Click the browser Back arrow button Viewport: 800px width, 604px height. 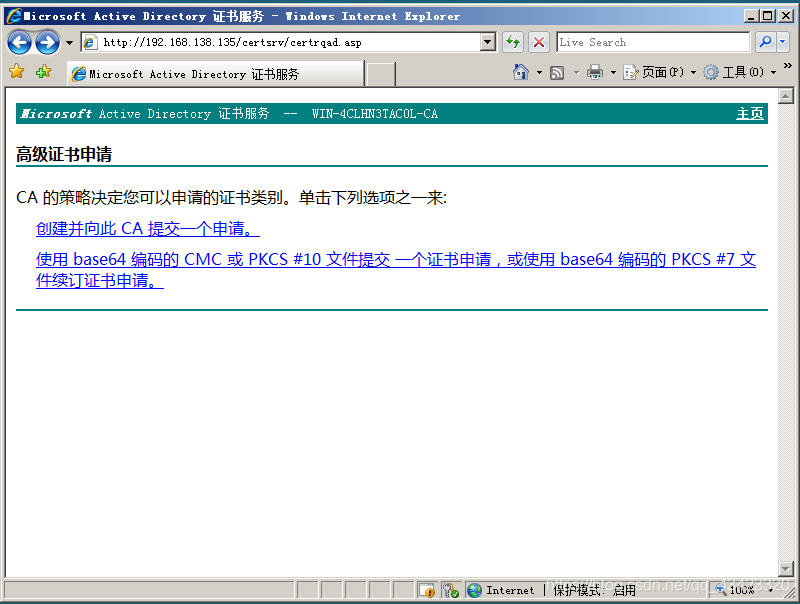click(x=19, y=42)
